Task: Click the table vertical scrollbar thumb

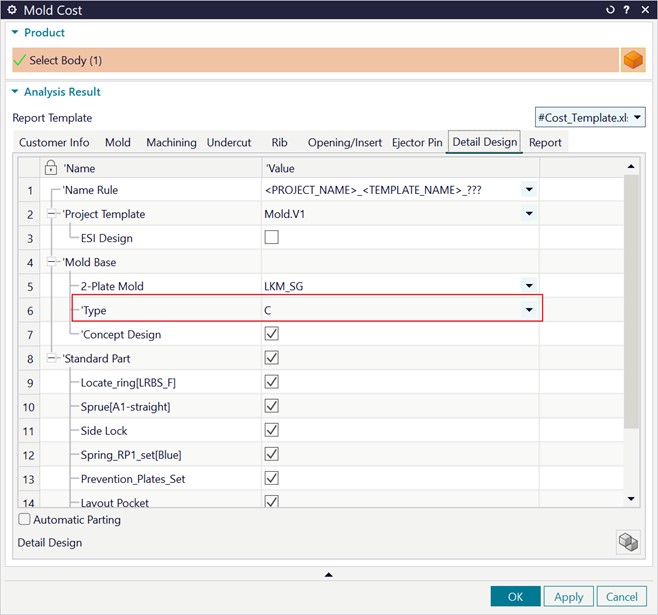Action: [x=631, y=302]
